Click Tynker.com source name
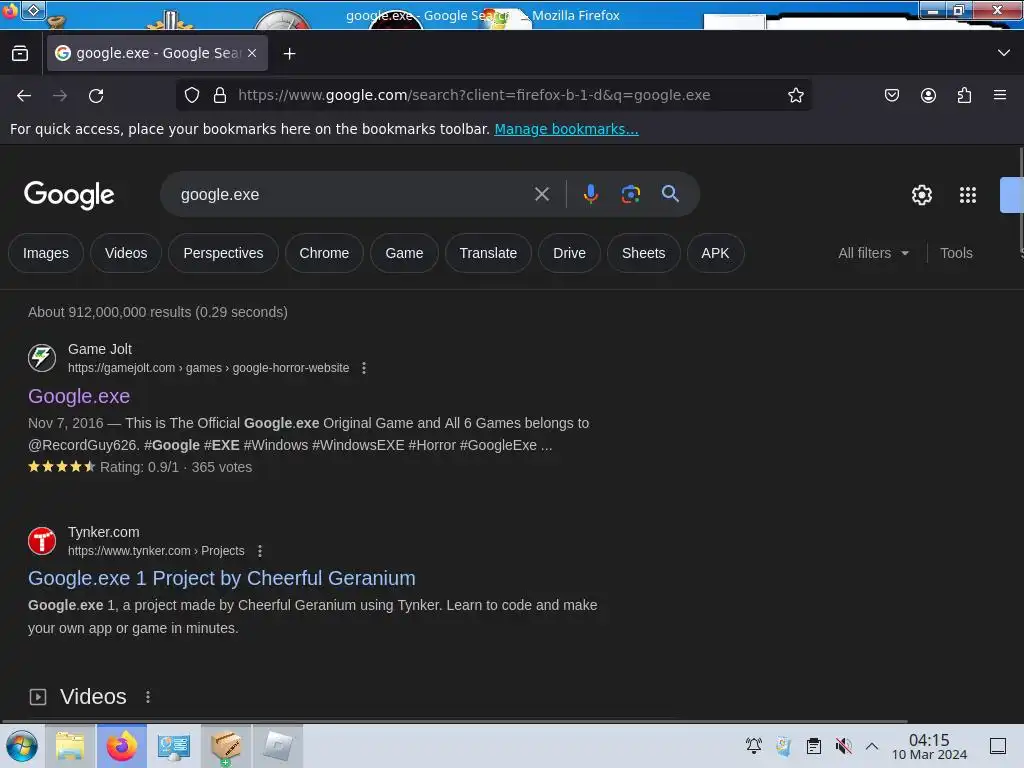Image resolution: width=1024 pixels, height=768 pixels. [103, 532]
